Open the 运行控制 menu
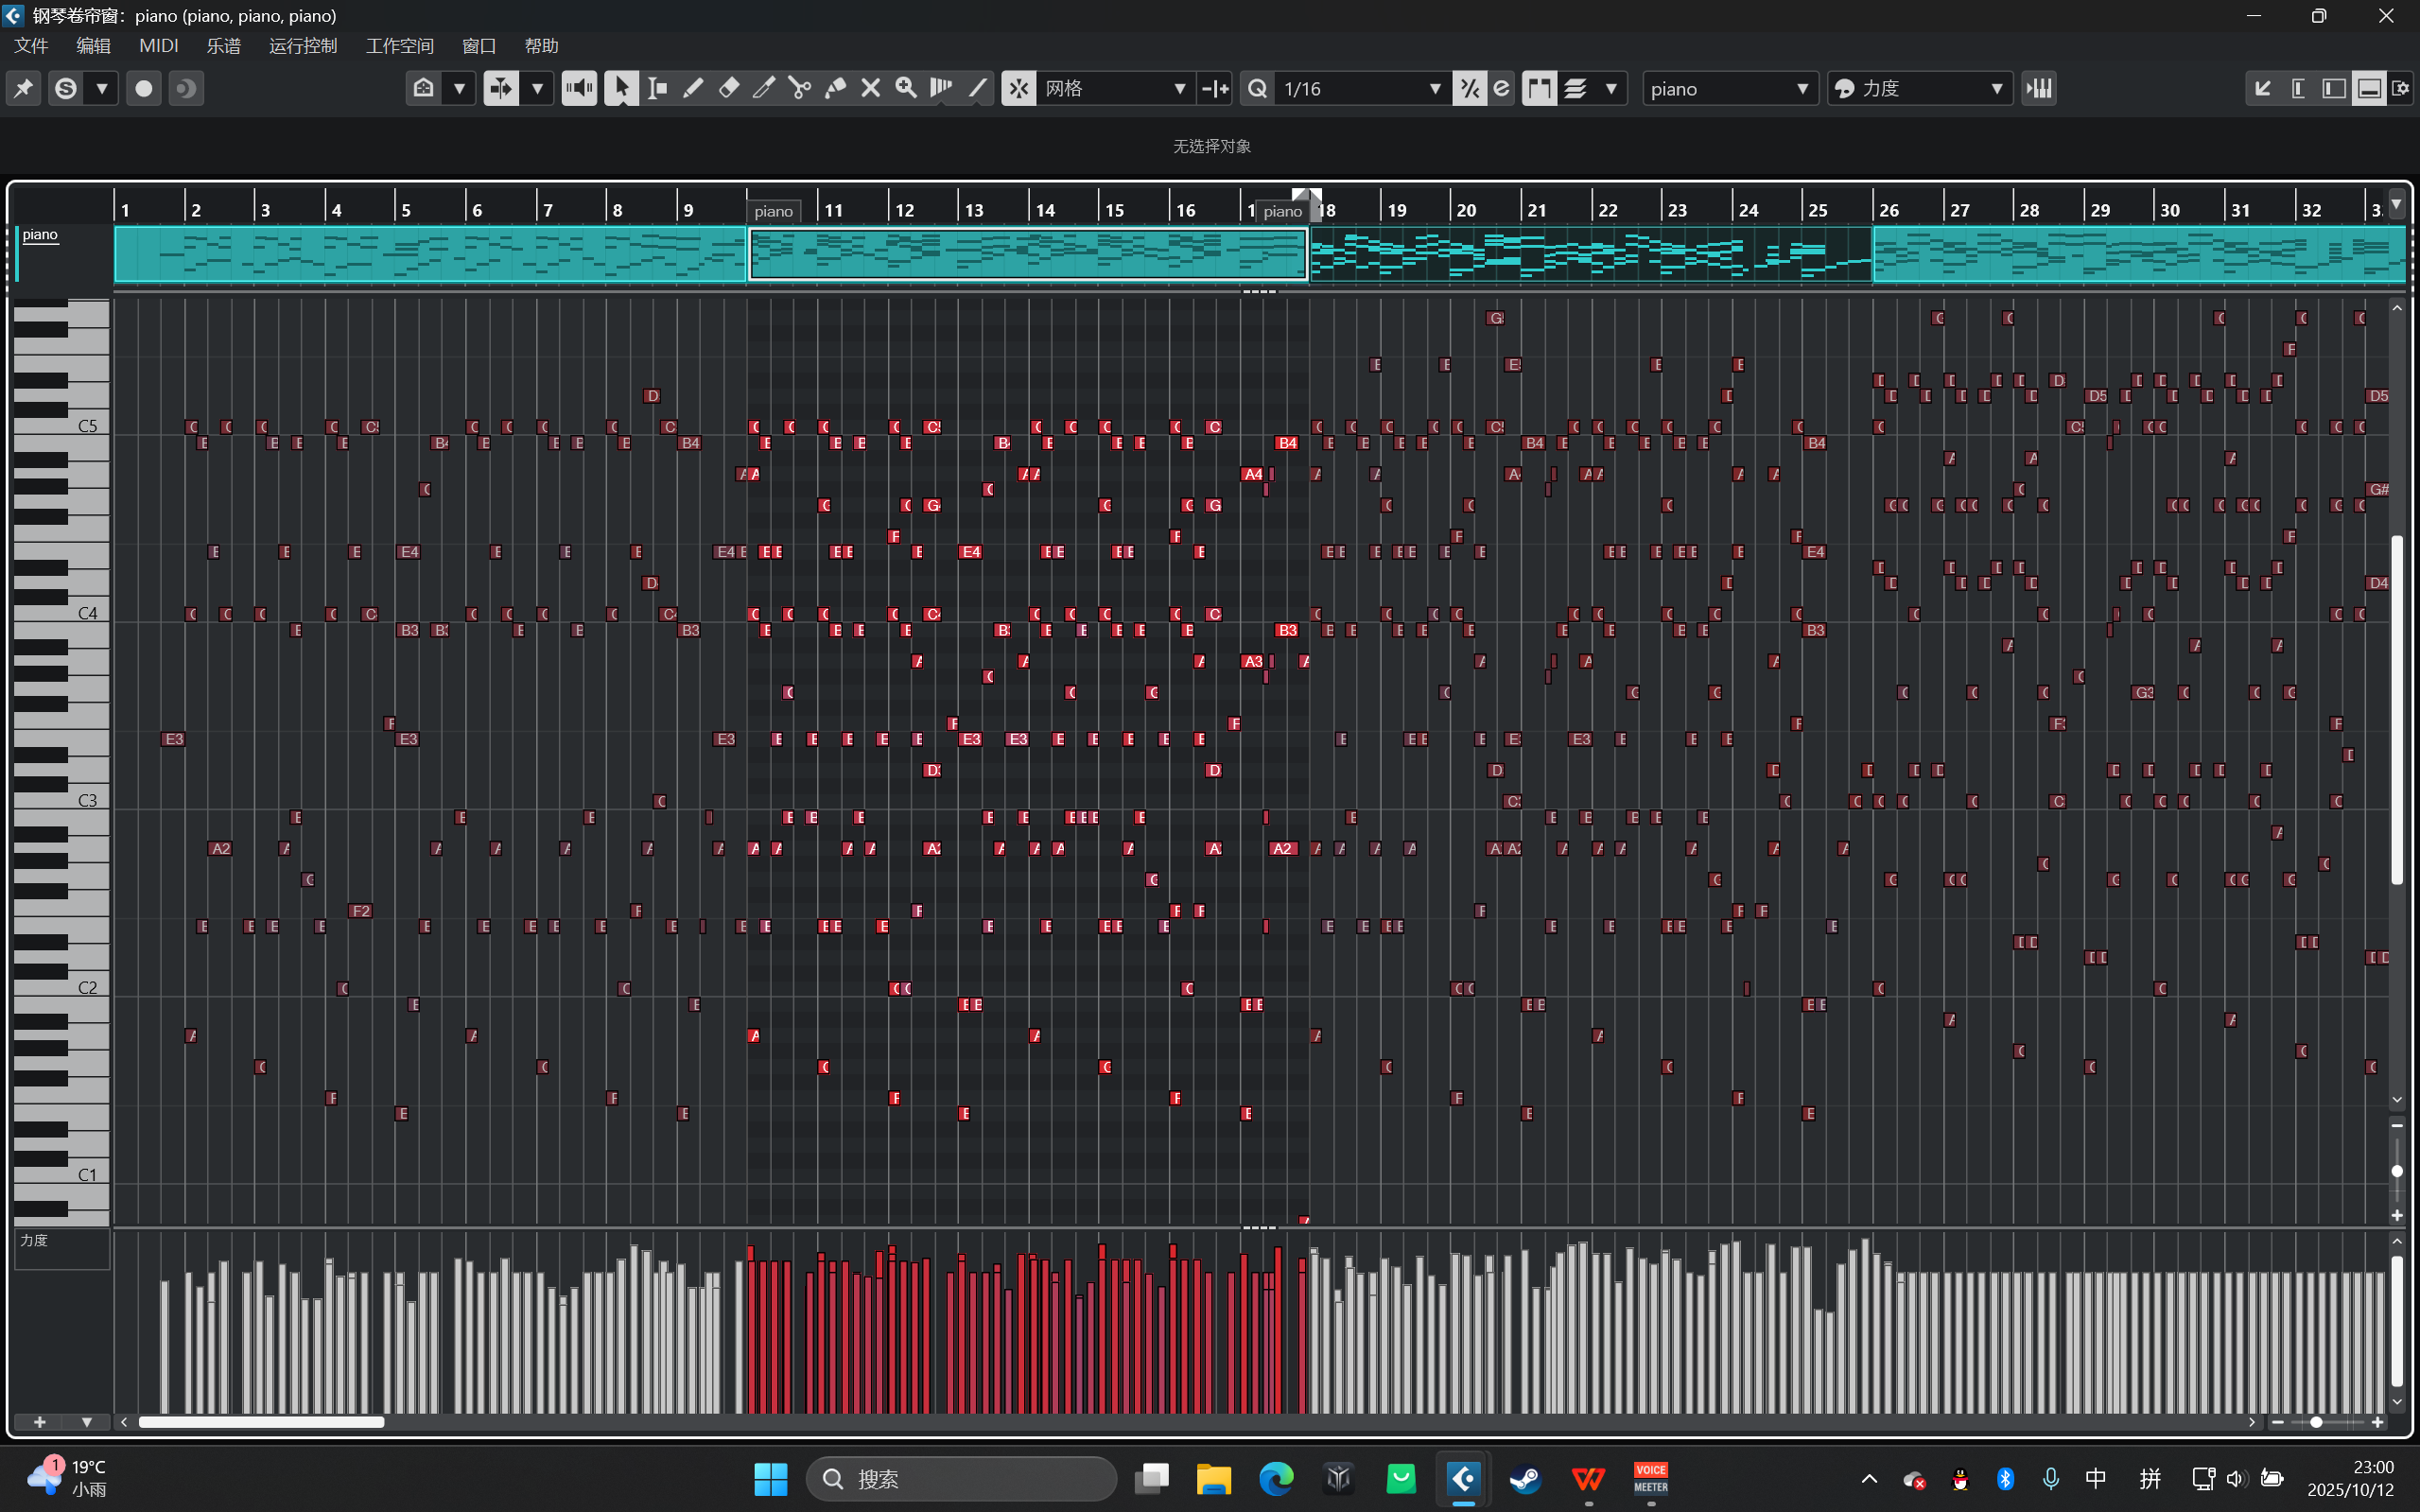 302,46
